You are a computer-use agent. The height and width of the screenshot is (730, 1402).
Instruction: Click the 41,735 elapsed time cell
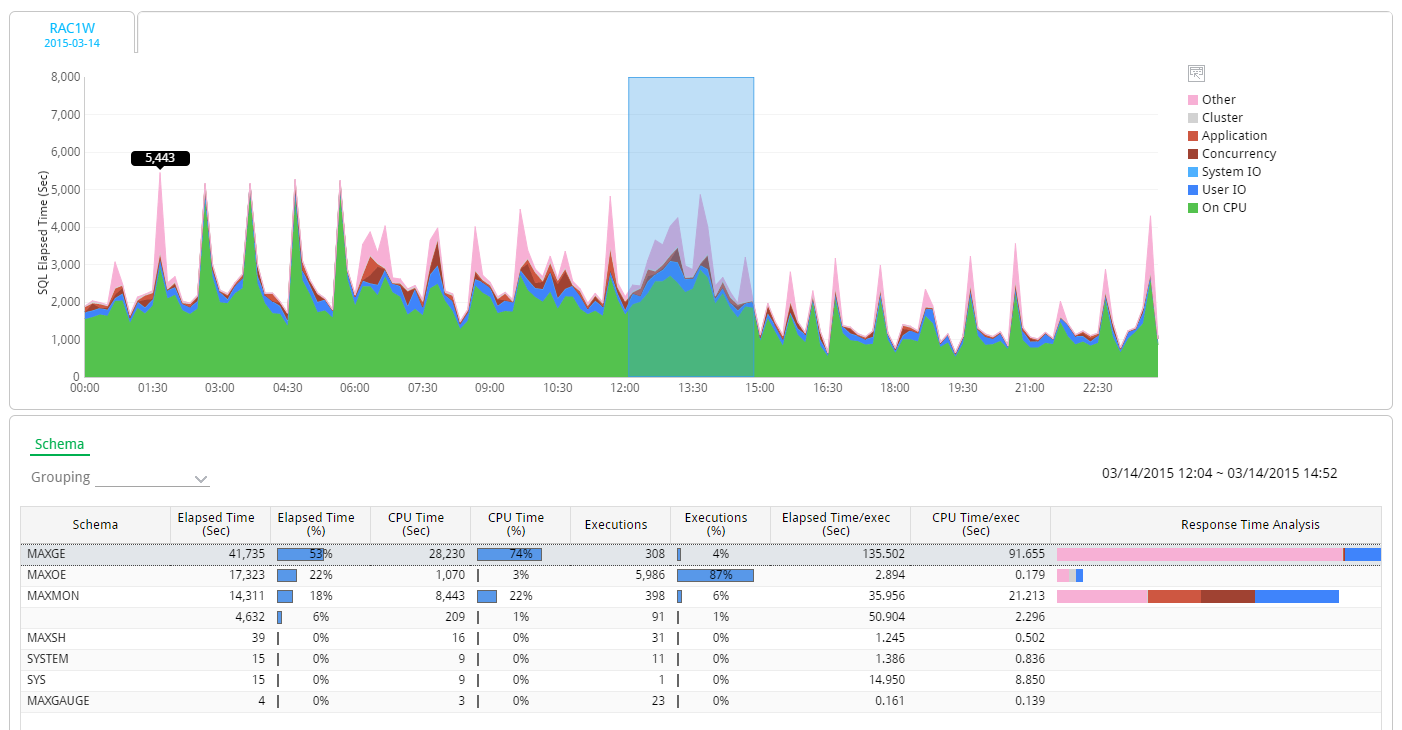pyautogui.click(x=221, y=554)
